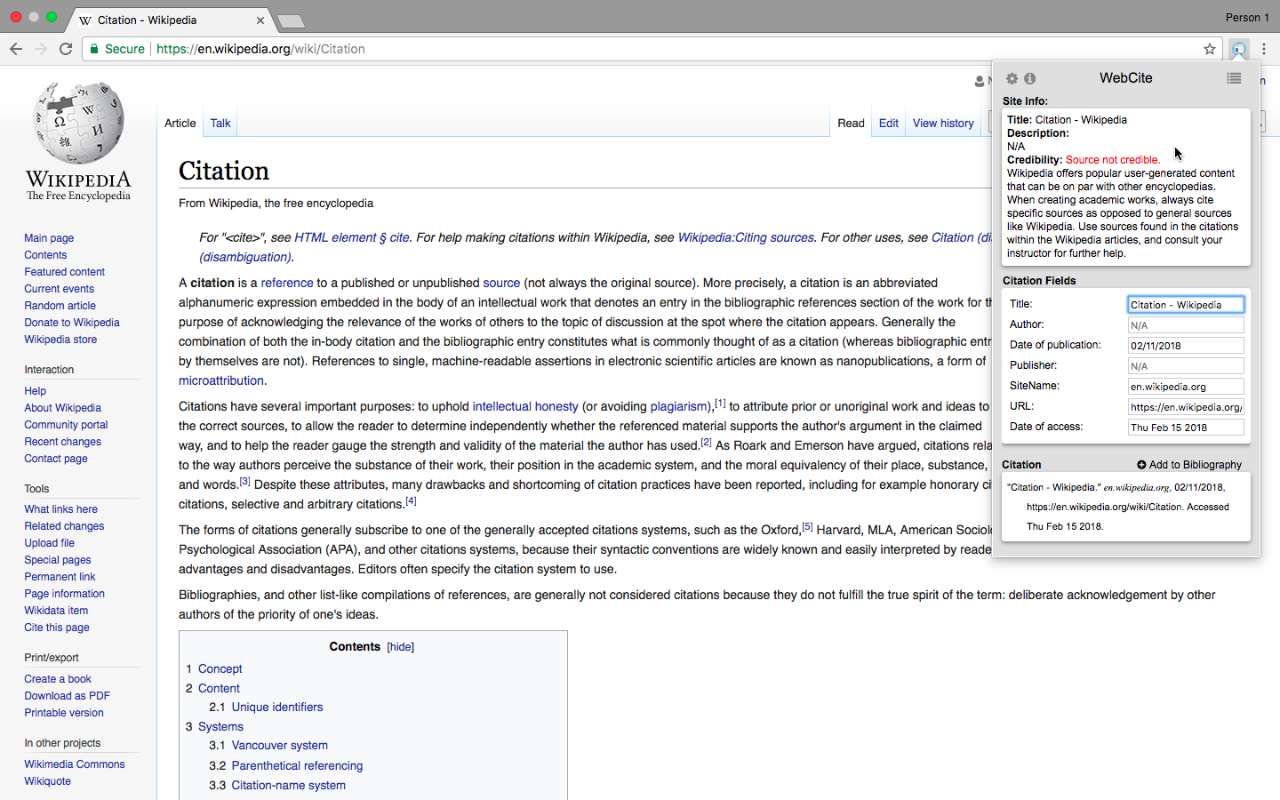Jump to Concept in Contents
Screen dimensions: 1280x800
click(220, 669)
